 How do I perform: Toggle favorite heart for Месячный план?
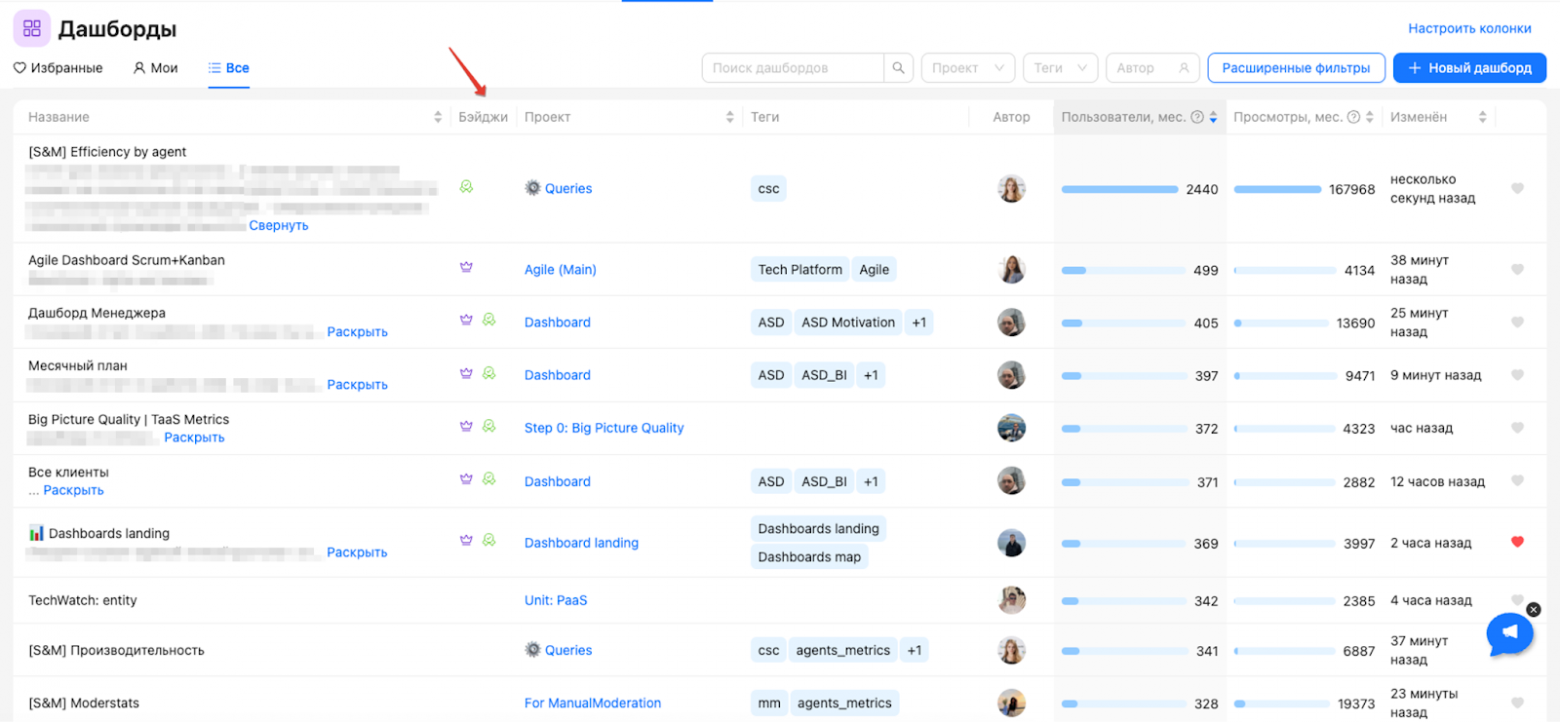click(1517, 375)
